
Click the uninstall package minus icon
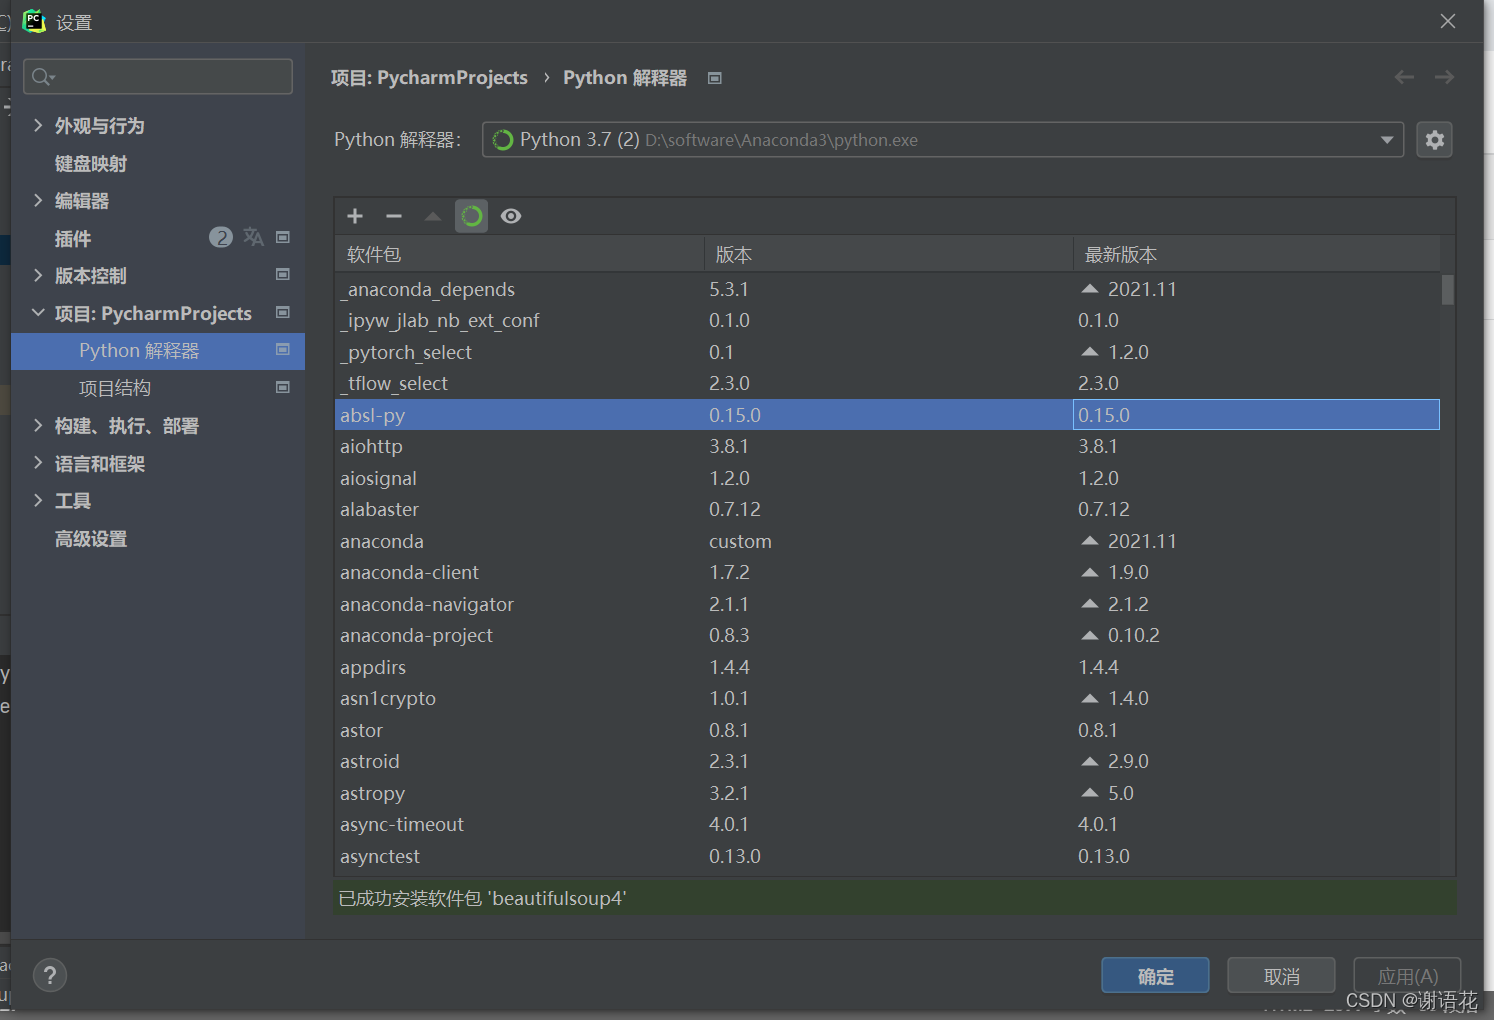point(394,216)
